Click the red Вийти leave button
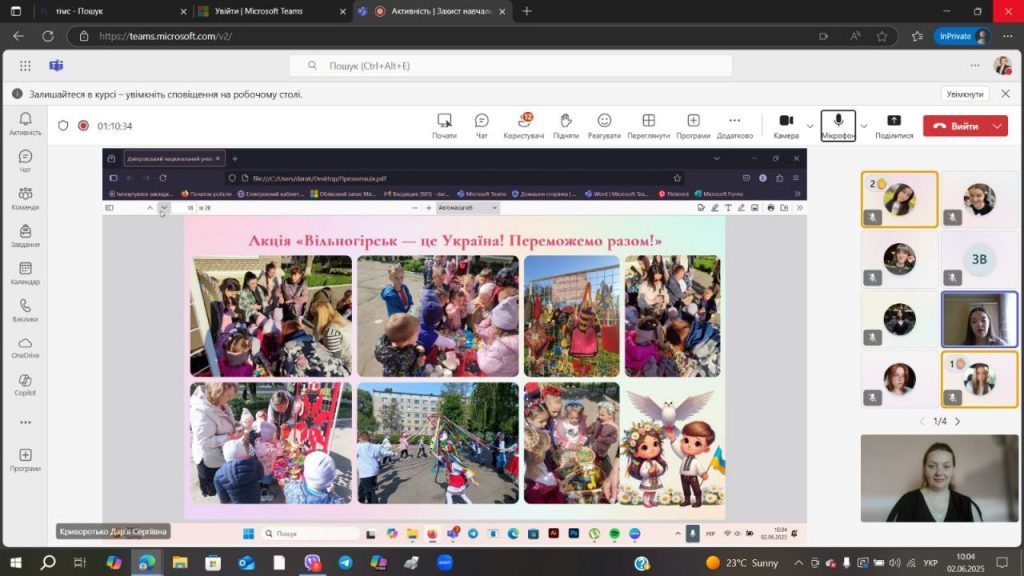Screen dimensions: 1024x576 (956, 126)
